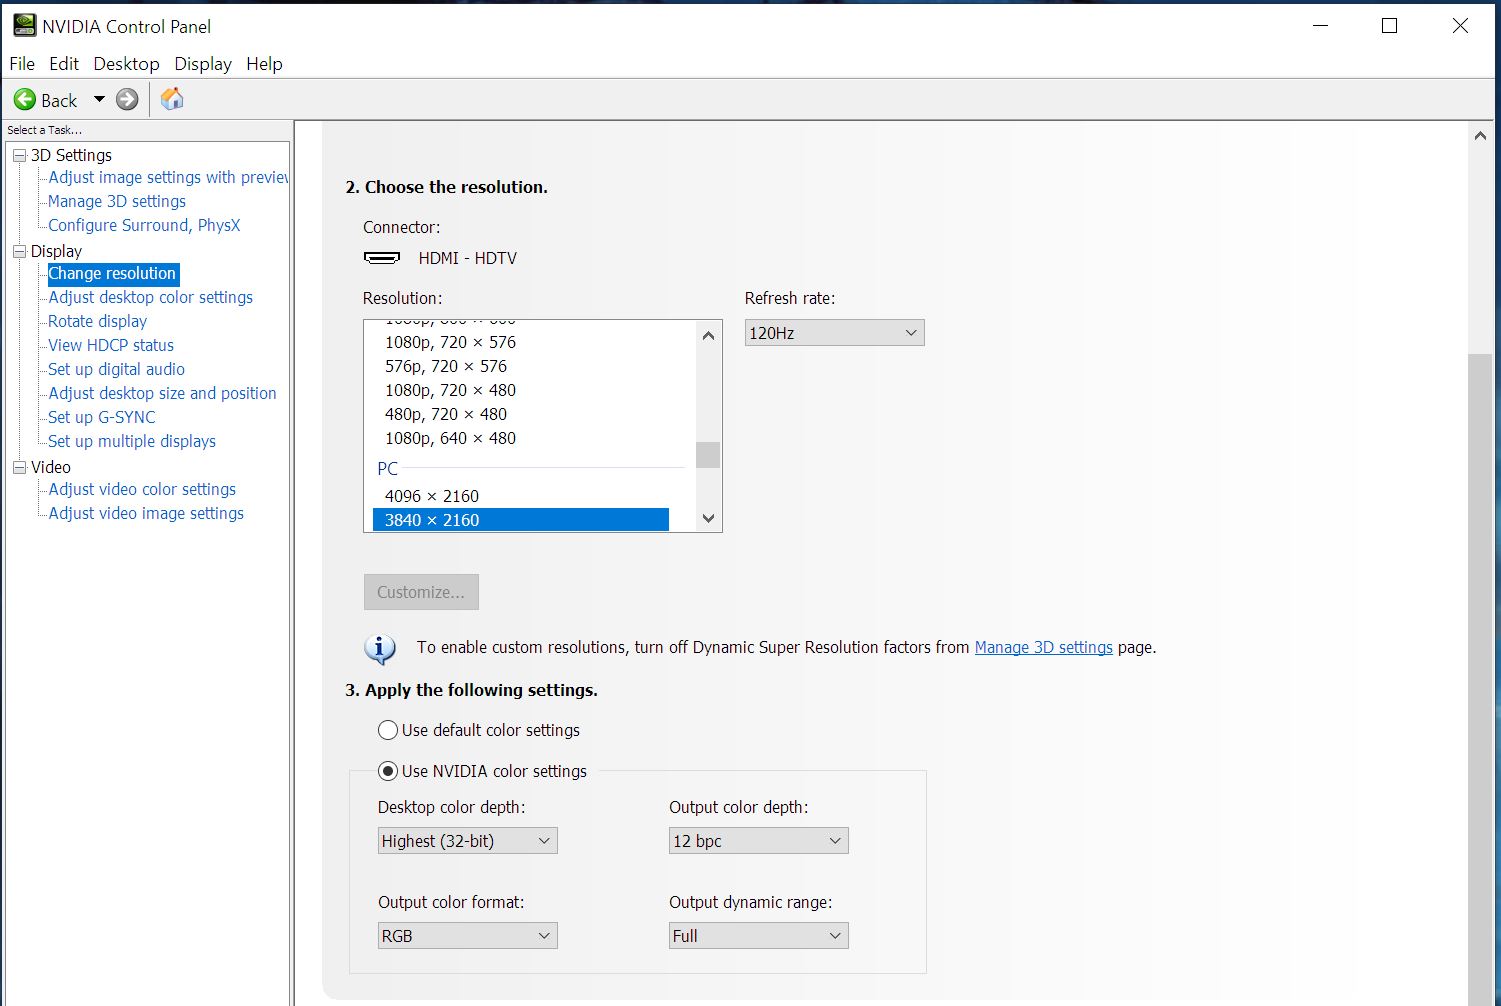This screenshot has height=1006, width=1501.
Task: Open Set up multiple displays
Action: coord(132,441)
